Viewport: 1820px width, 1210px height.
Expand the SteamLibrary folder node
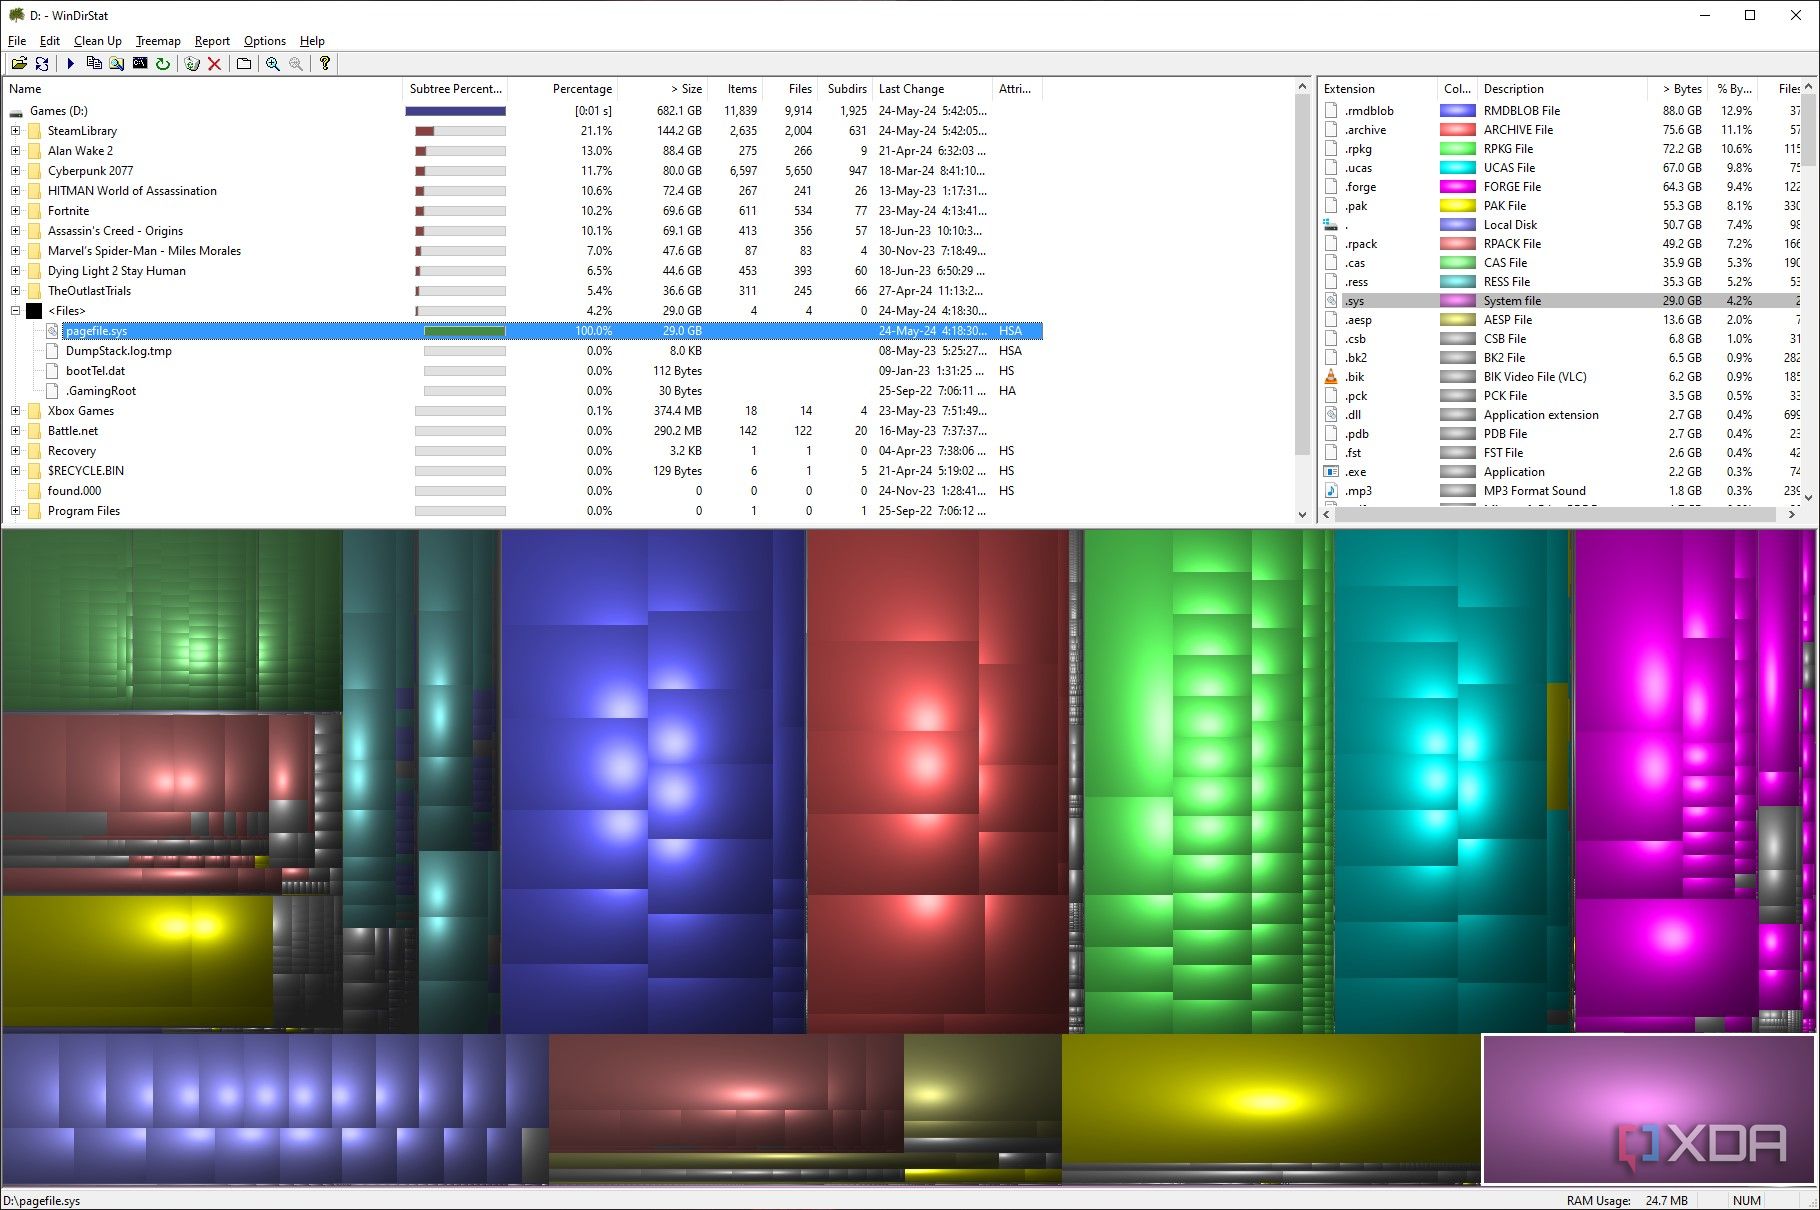15,131
